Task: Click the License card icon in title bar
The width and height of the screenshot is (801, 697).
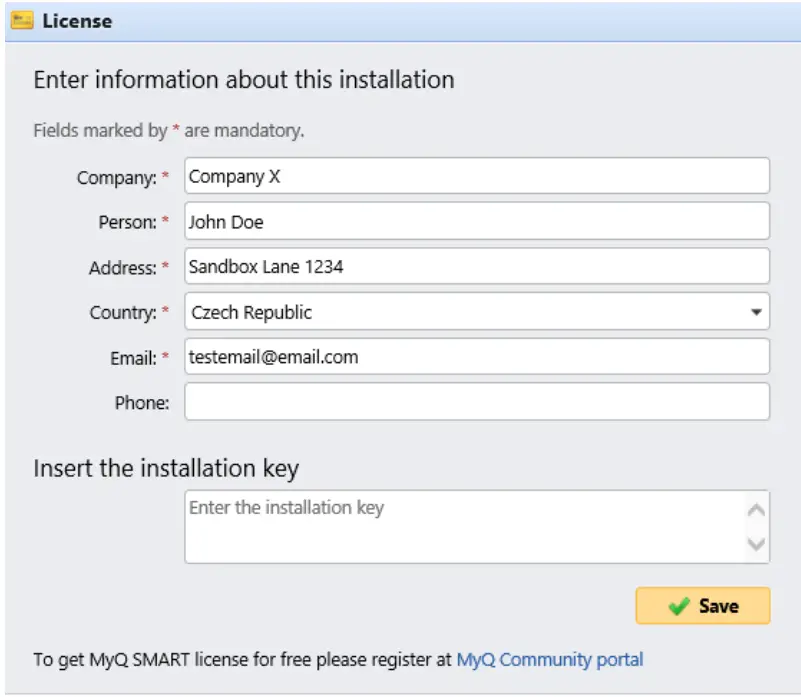Action: click(x=21, y=21)
